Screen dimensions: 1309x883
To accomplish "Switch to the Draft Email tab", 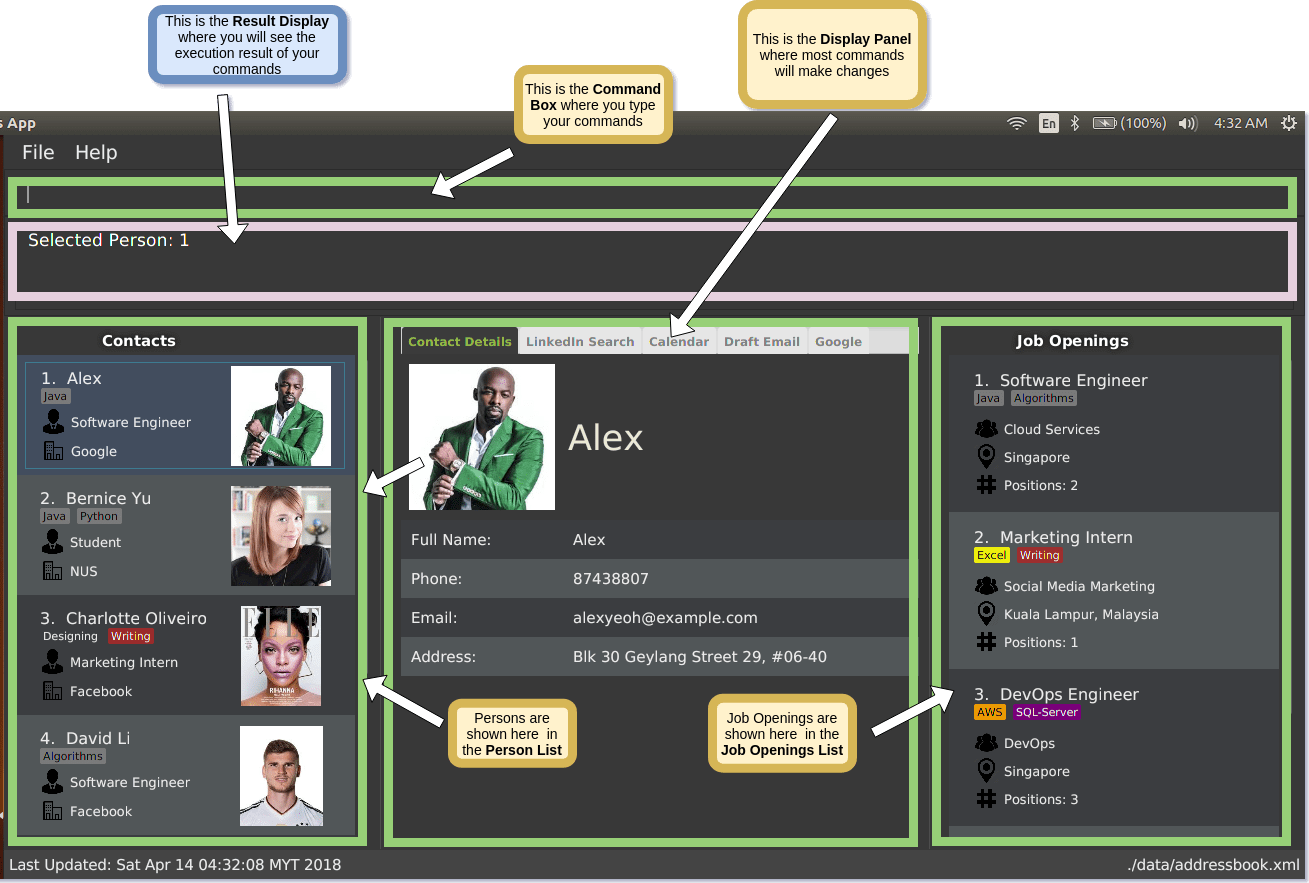I will (x=762, y=341).
